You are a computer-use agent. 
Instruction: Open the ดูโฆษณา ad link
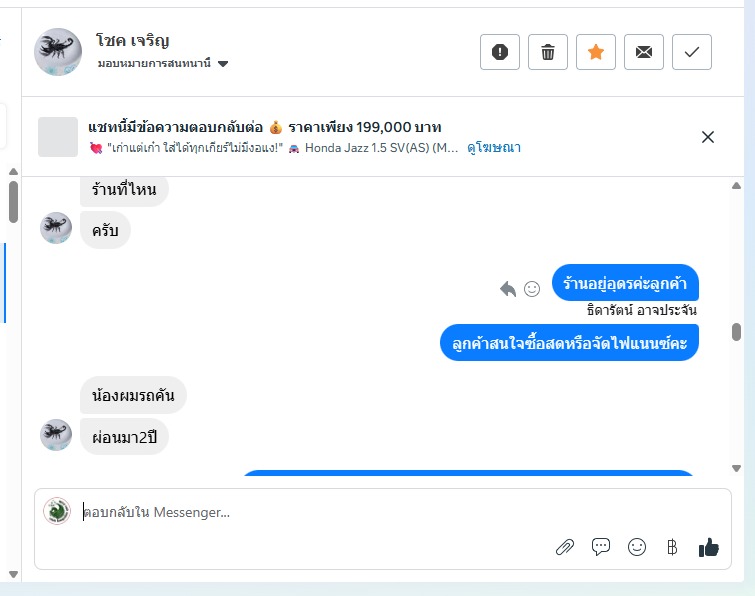pyautogui.click(x=494, y=148)
